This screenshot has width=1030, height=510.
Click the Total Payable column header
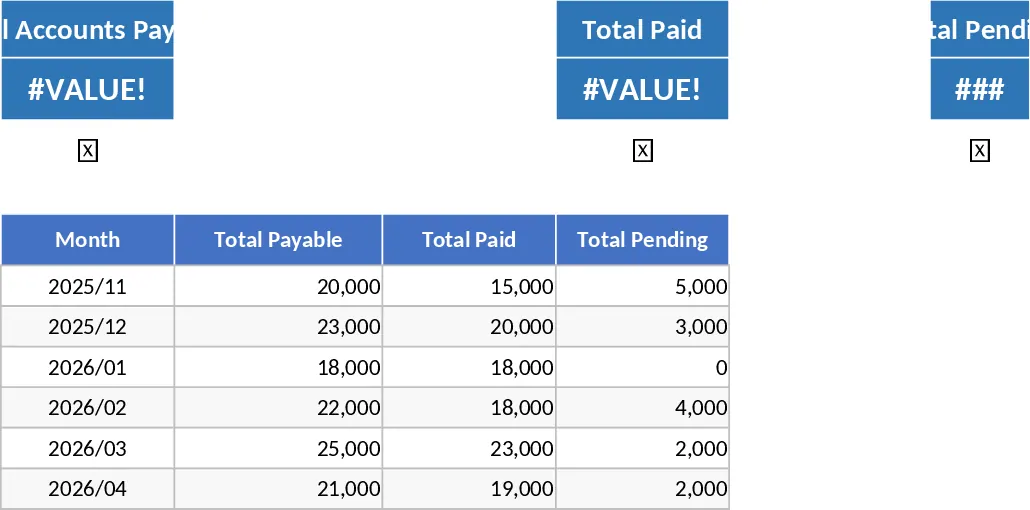278,239
